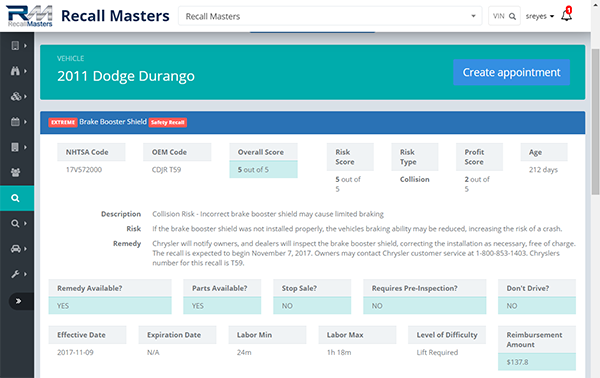
Task: Click the Recall Masters logo
Action: [x=29, y=16]
